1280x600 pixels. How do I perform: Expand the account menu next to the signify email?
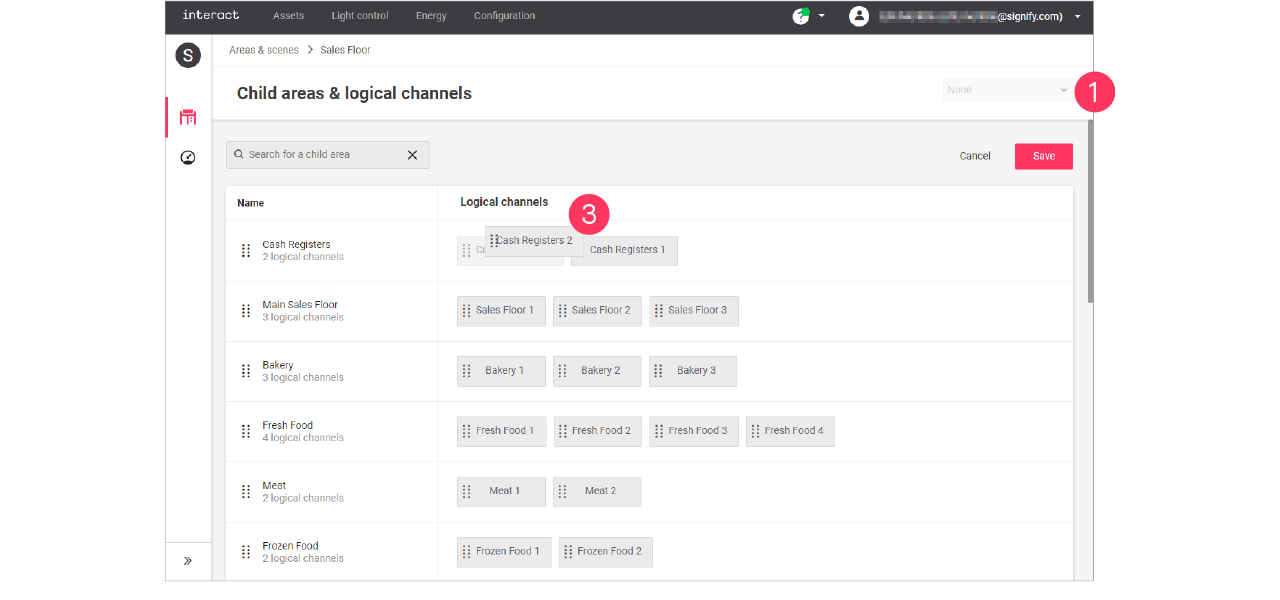(1077, 16)
